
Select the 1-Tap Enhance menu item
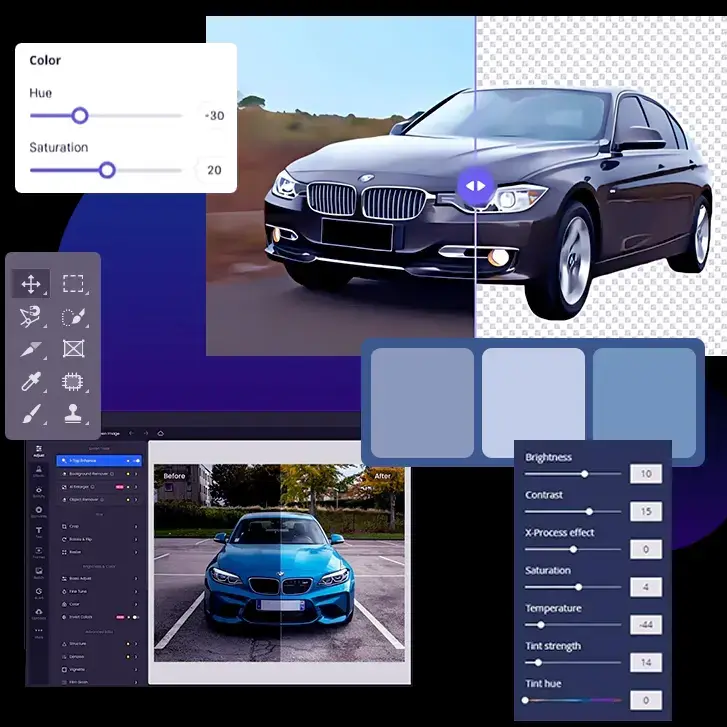tap(99, 461)
